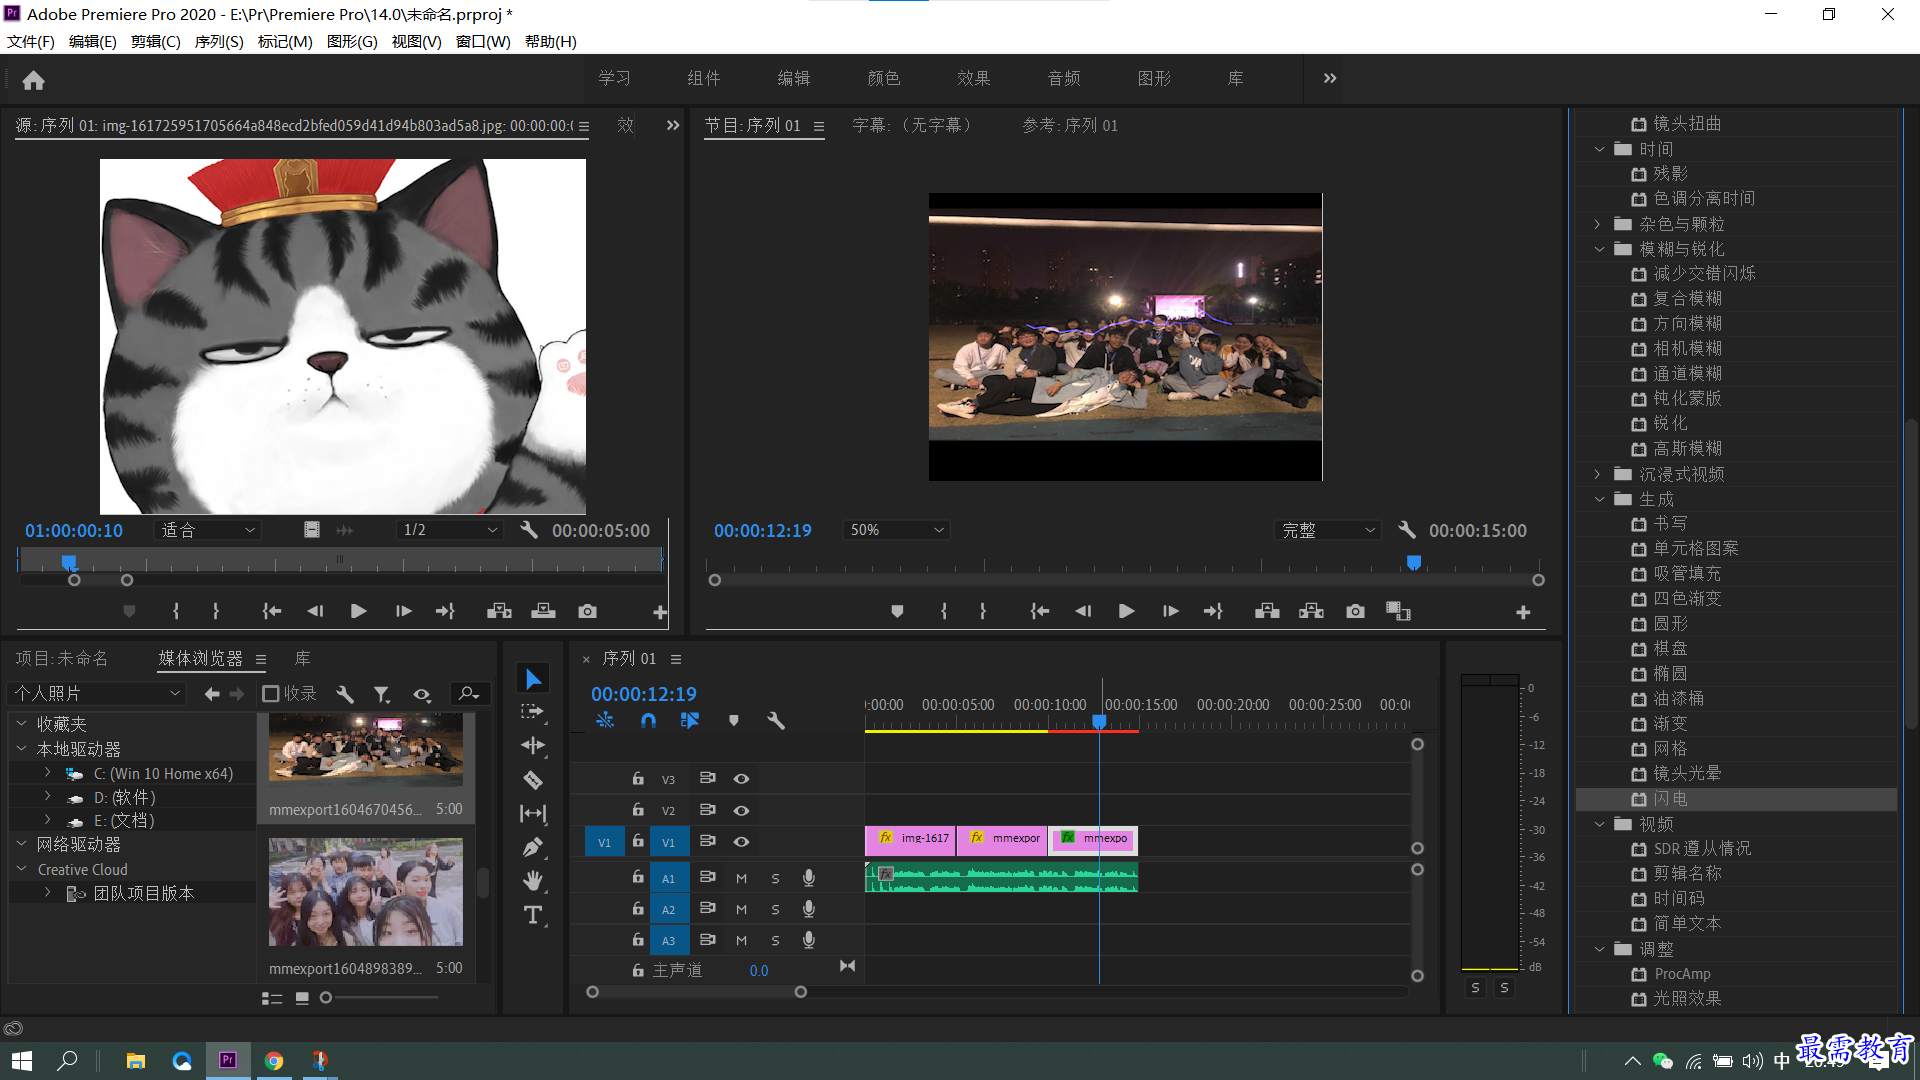Solo audio track A2
The image size is (1920, 1080).
775,909
